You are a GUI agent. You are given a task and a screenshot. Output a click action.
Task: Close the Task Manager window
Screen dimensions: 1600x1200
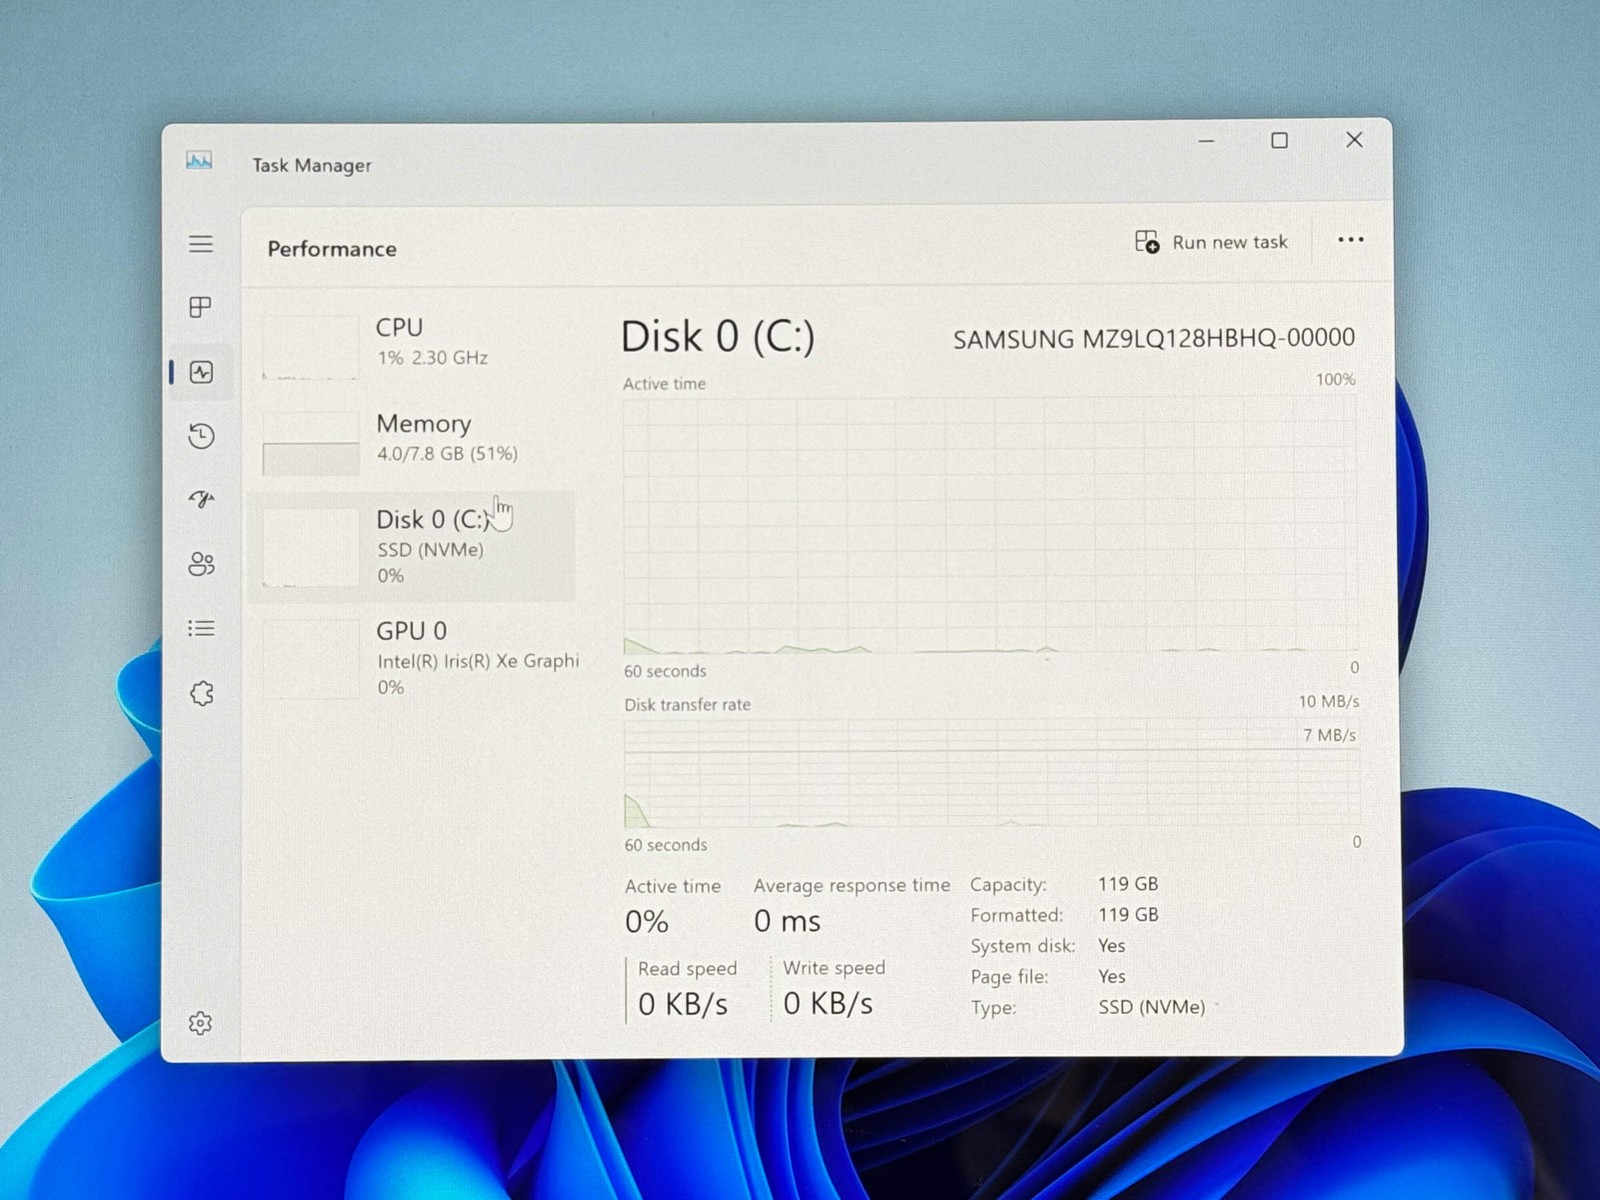[1354, 140]
